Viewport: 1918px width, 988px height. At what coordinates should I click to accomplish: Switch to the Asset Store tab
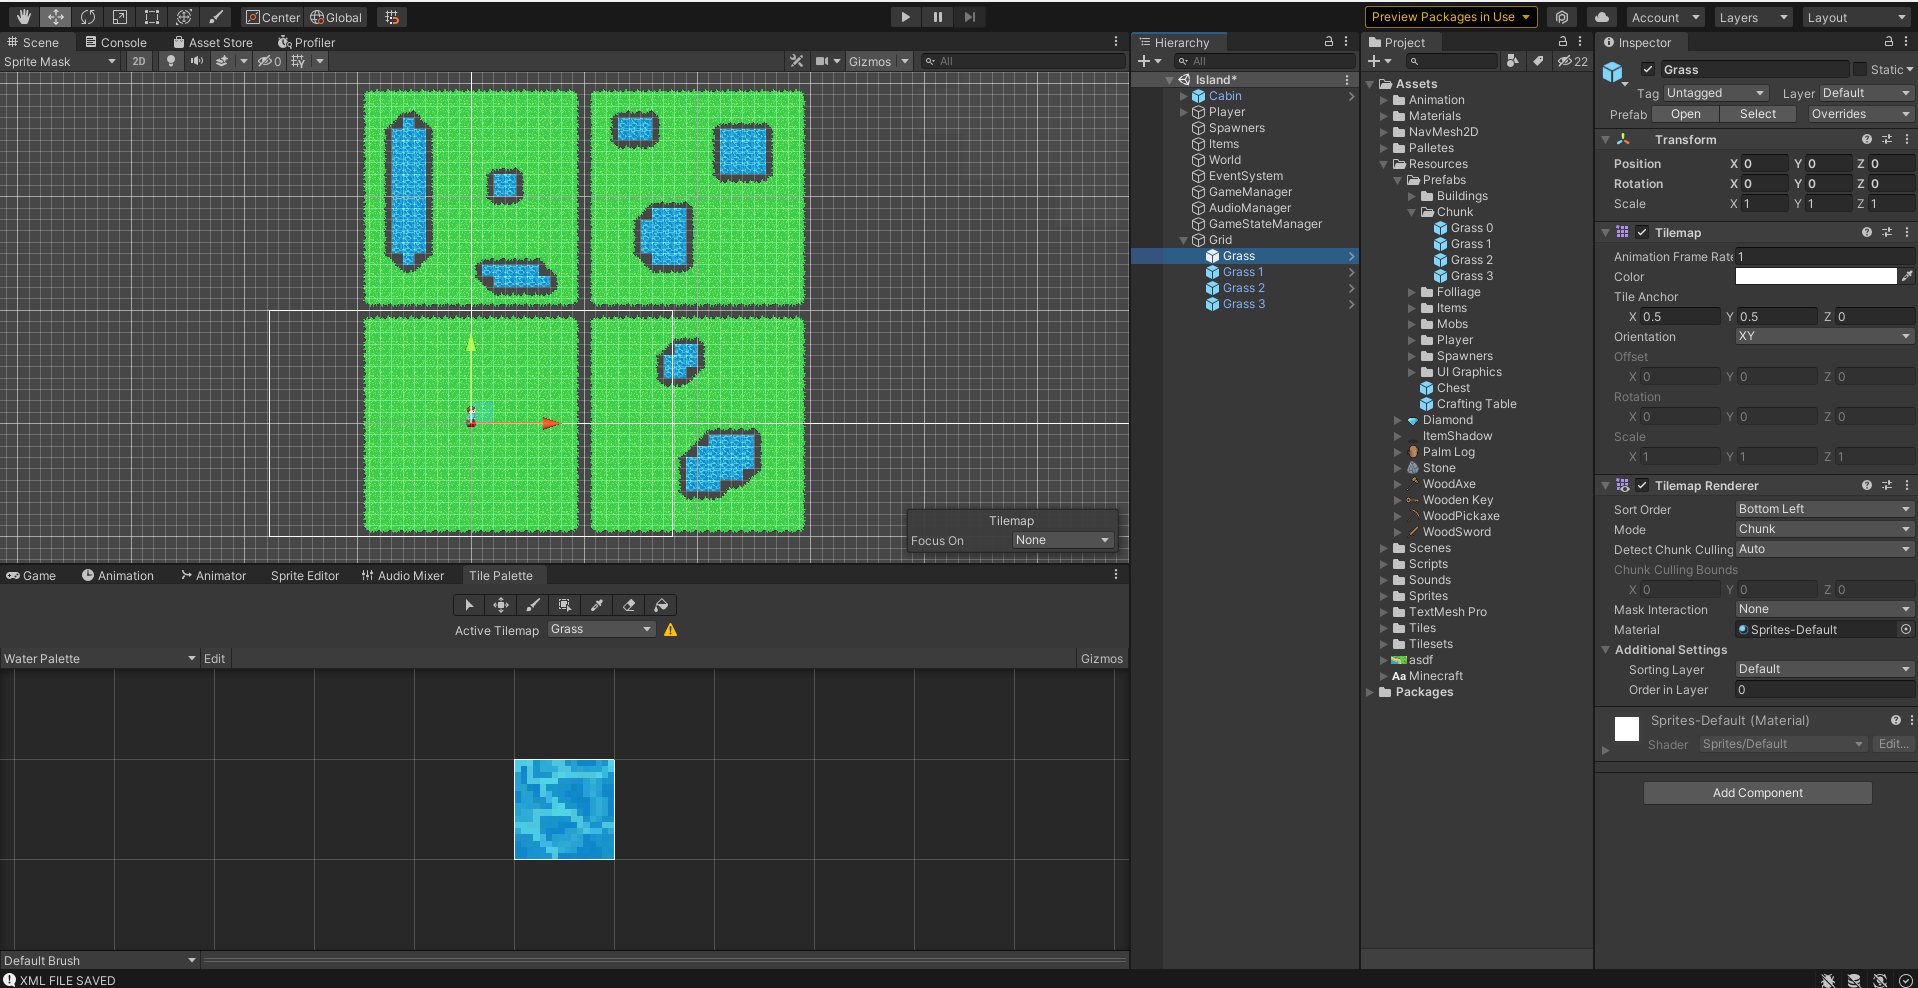(213, 42)
